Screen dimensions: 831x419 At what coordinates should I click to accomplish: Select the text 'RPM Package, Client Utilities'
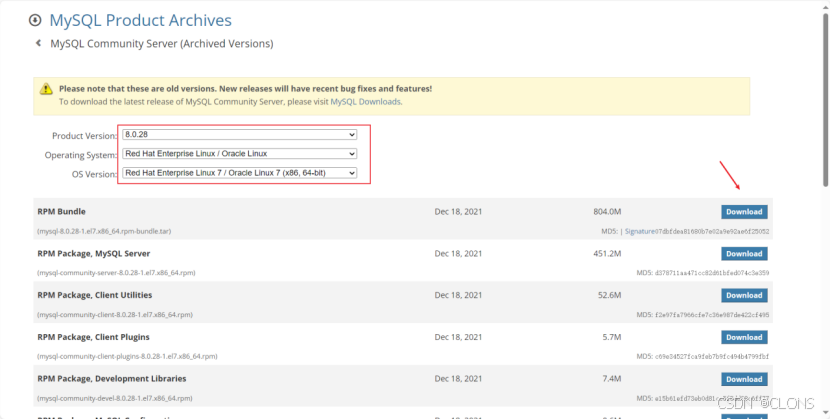point(95,295)
